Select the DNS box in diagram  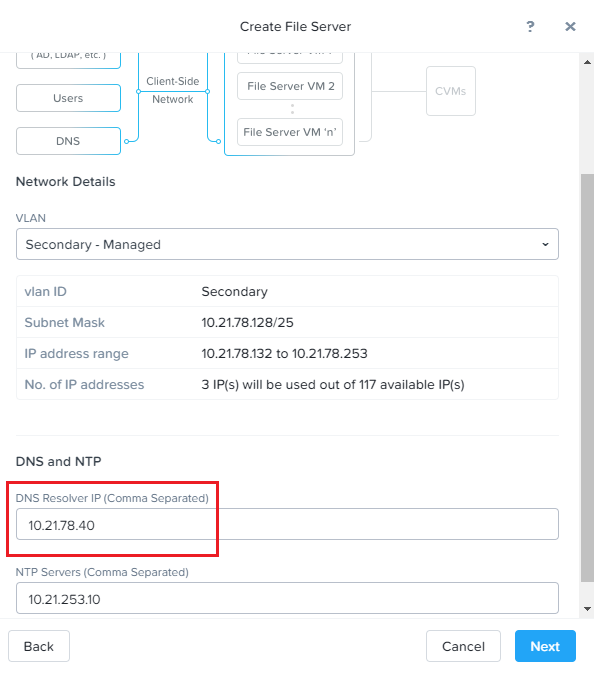coord(68,141)
